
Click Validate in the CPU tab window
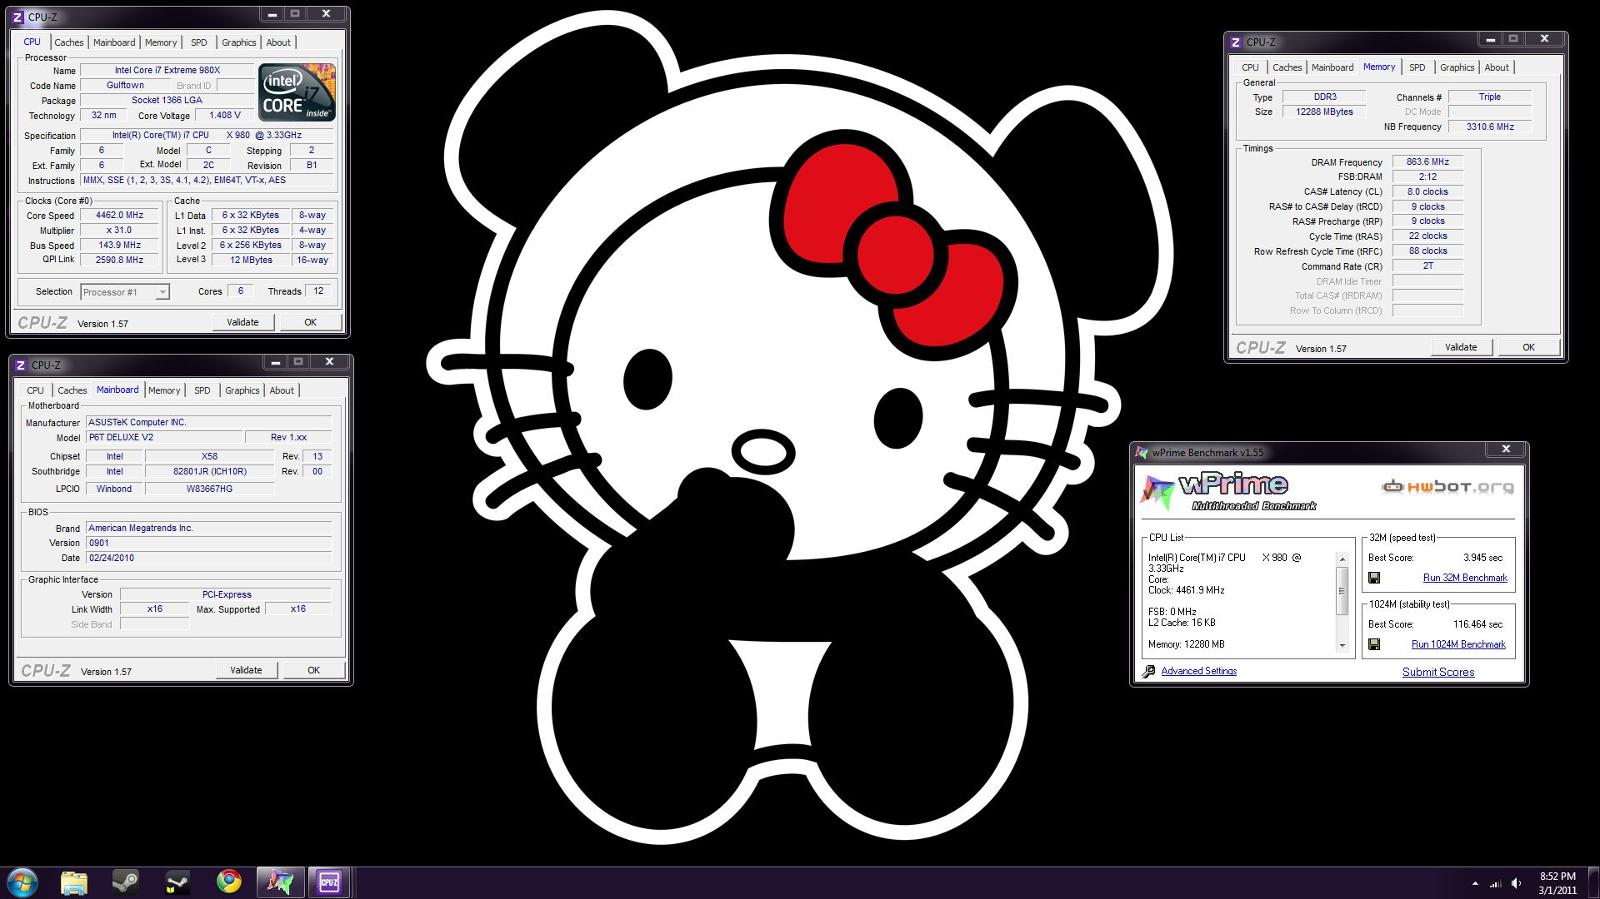[x=243, y=322]
